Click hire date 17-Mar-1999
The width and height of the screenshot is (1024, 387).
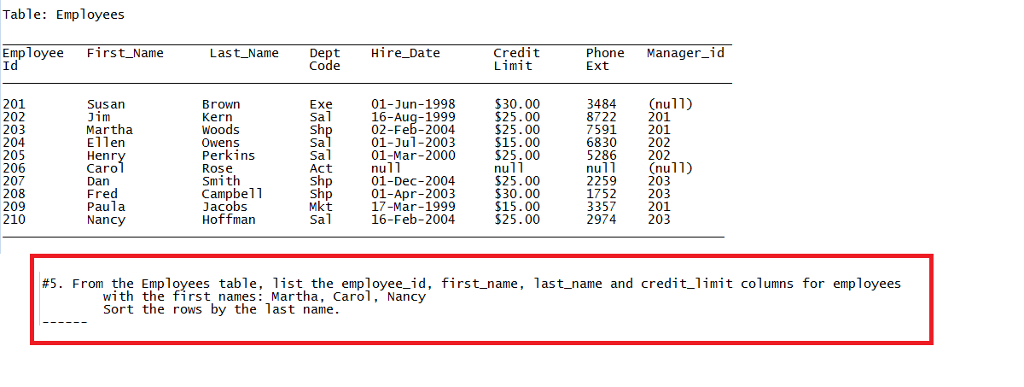413,207
